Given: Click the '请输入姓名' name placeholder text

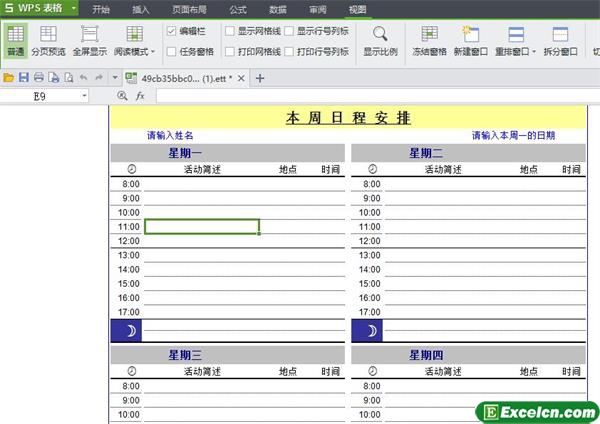Looking at the screenshot, I should (x=170, y=135).
